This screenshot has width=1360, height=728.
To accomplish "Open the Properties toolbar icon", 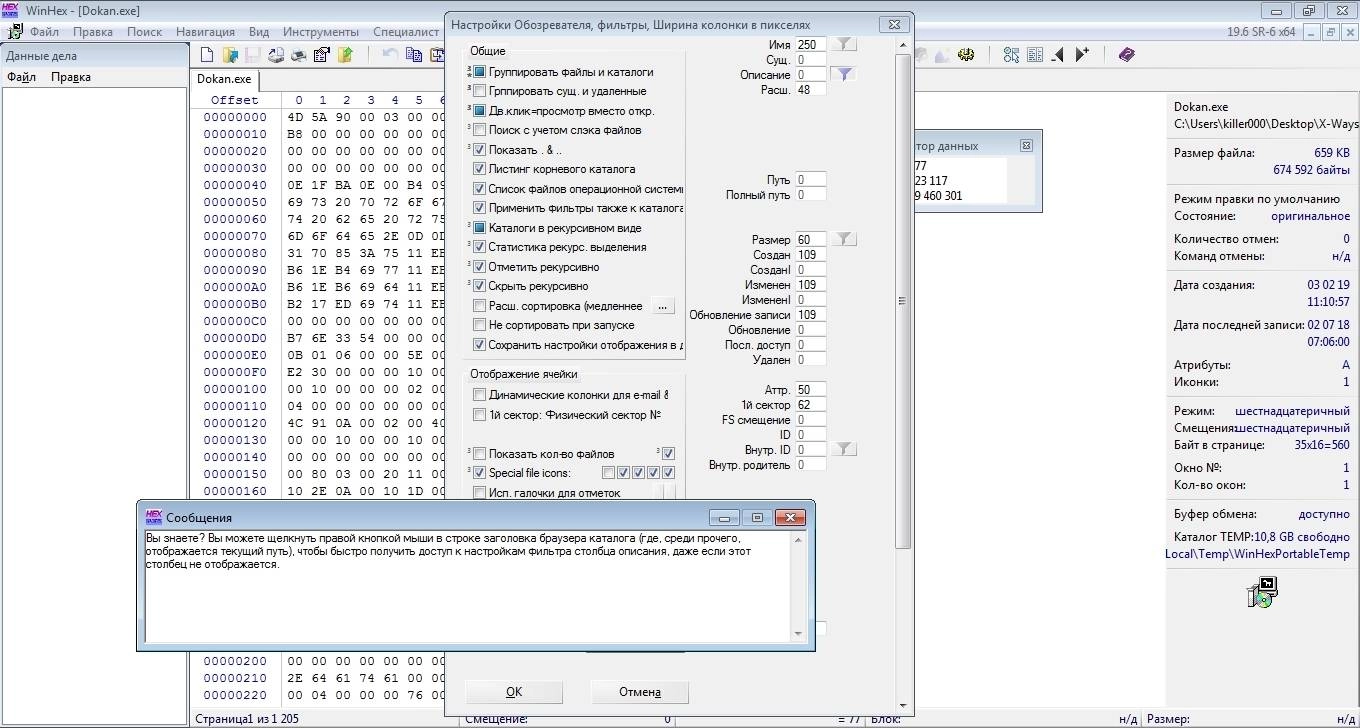I will [x=321, y=55].
